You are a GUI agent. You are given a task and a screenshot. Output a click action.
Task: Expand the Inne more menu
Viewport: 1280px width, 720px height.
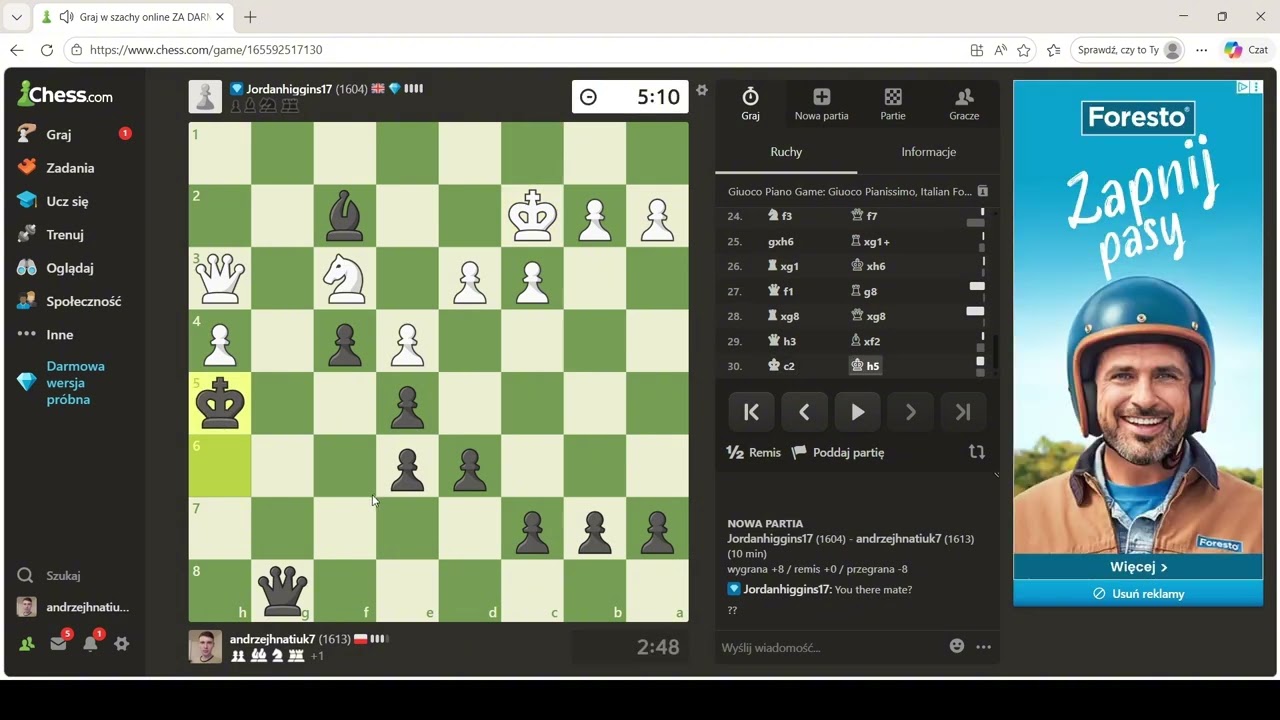click(59, 335)
